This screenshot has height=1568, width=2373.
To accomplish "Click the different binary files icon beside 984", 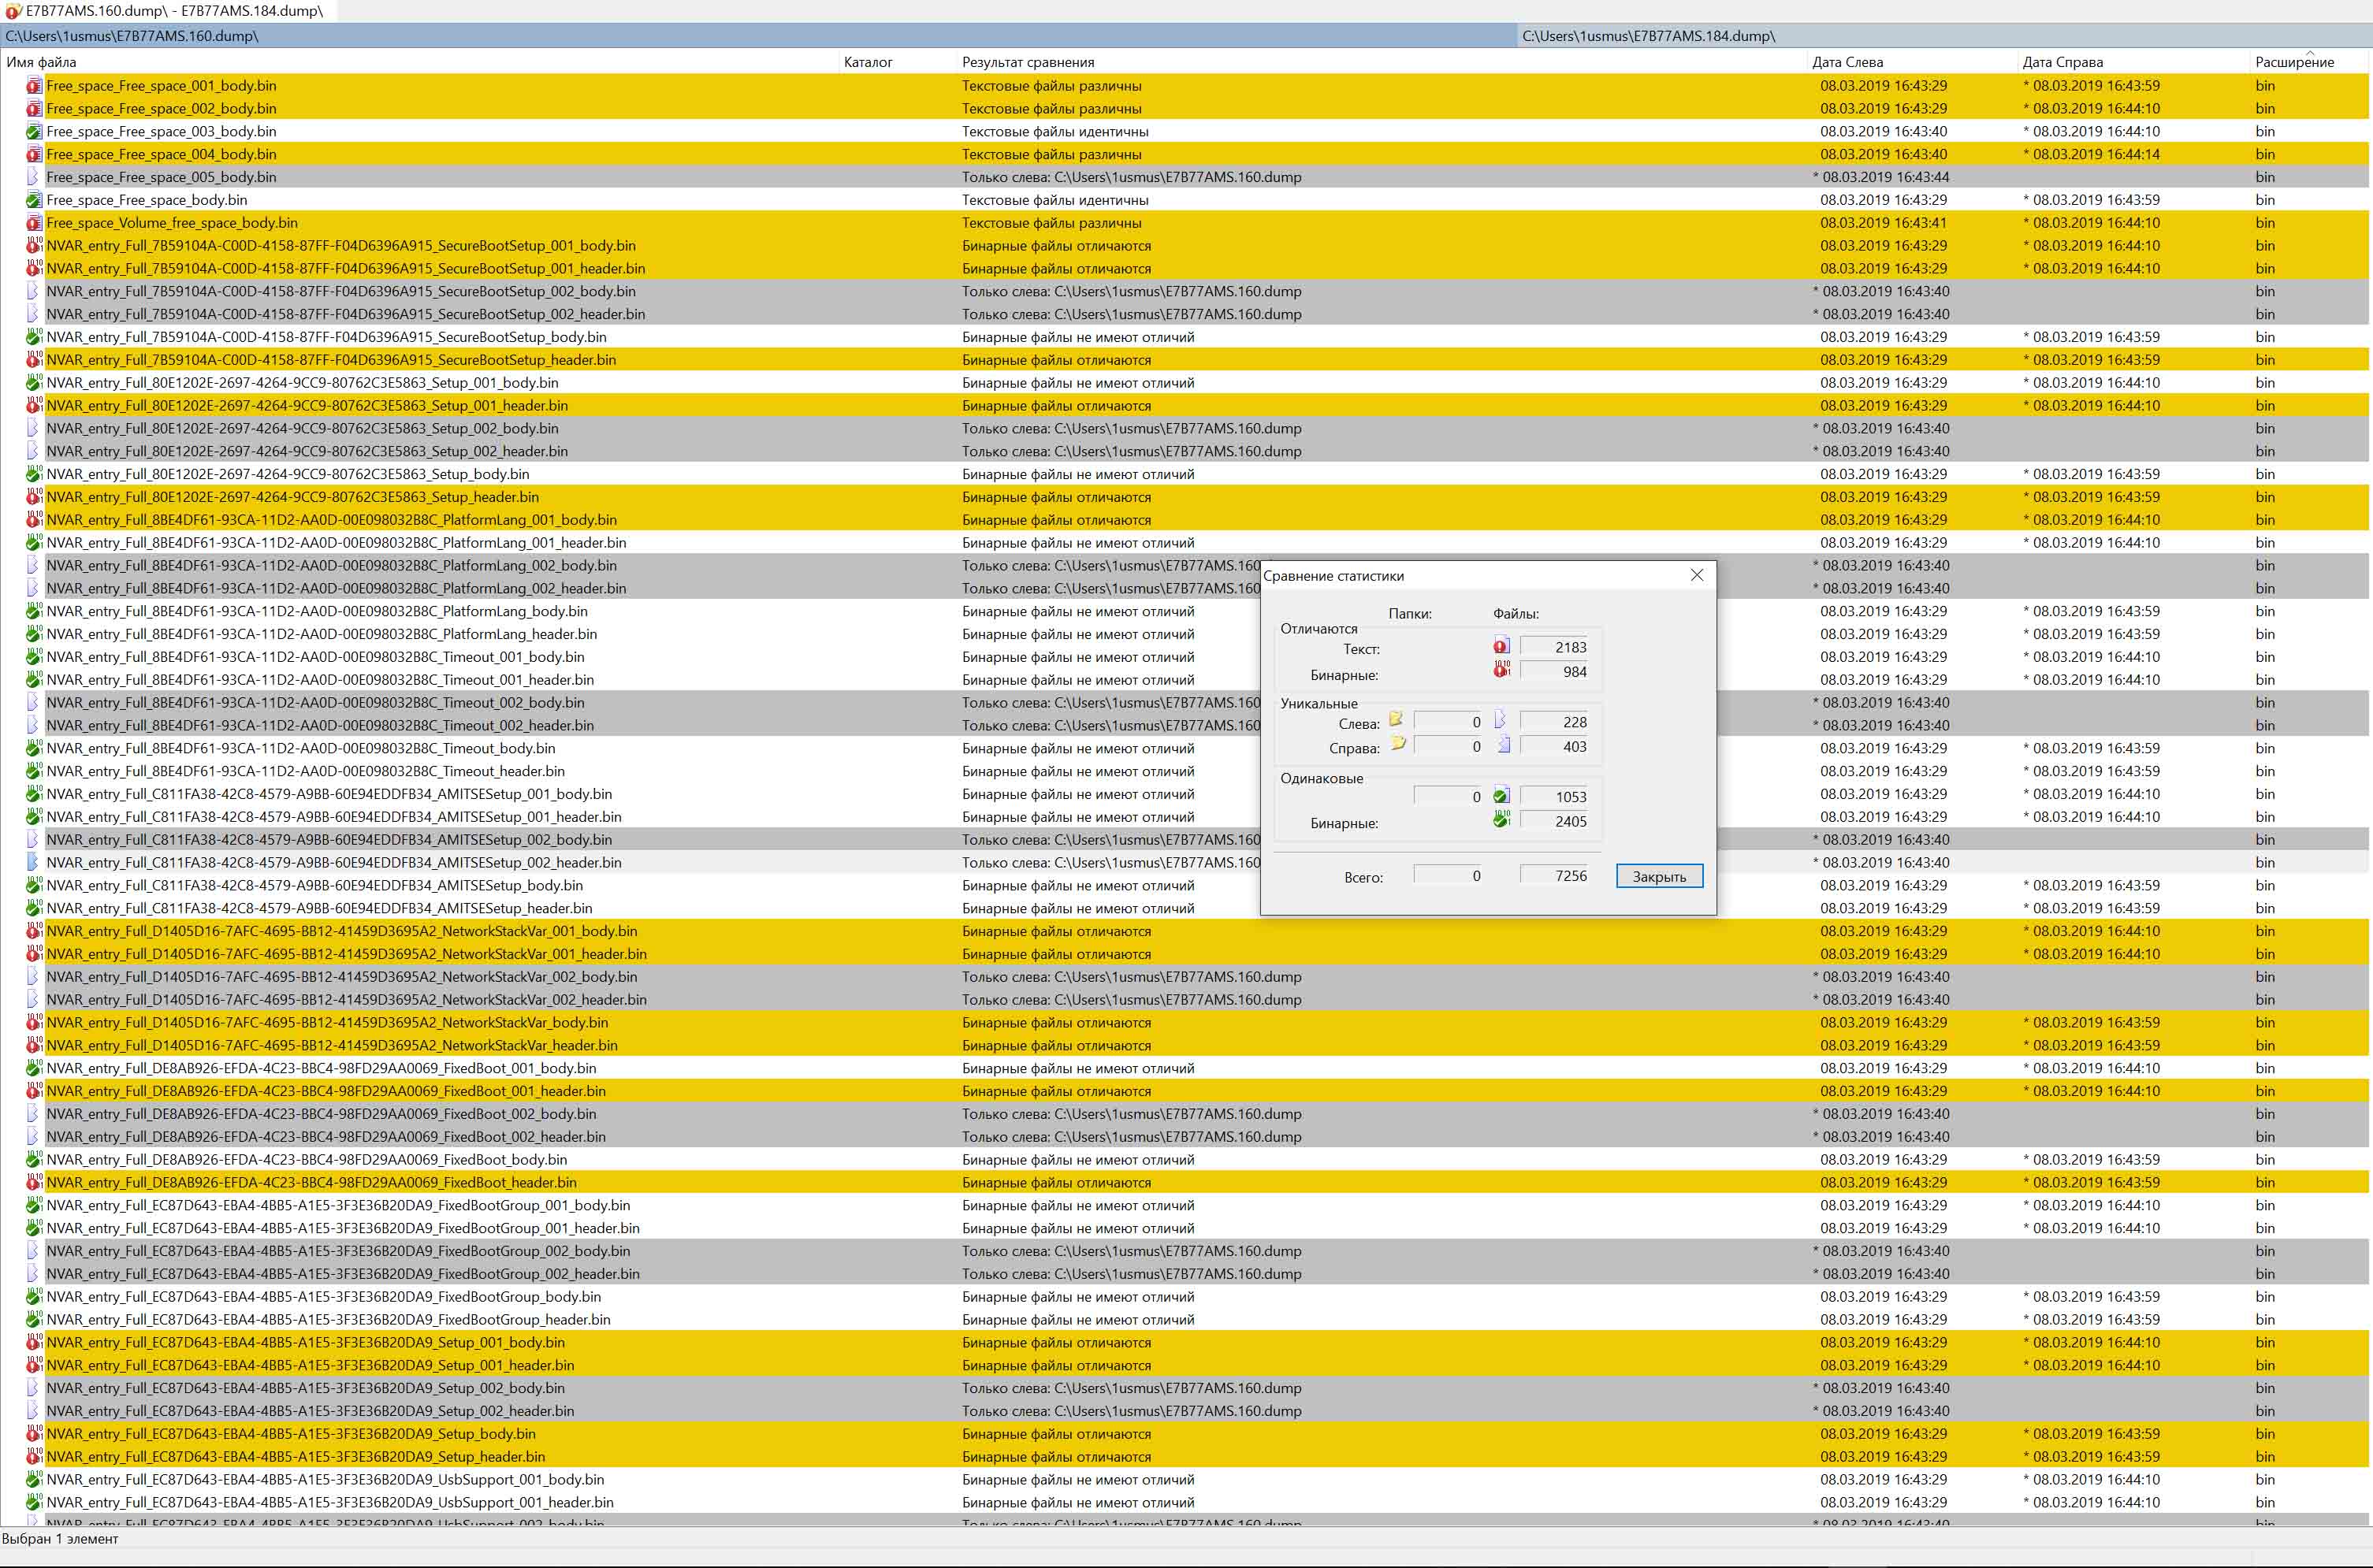I will click(1501, 670).
